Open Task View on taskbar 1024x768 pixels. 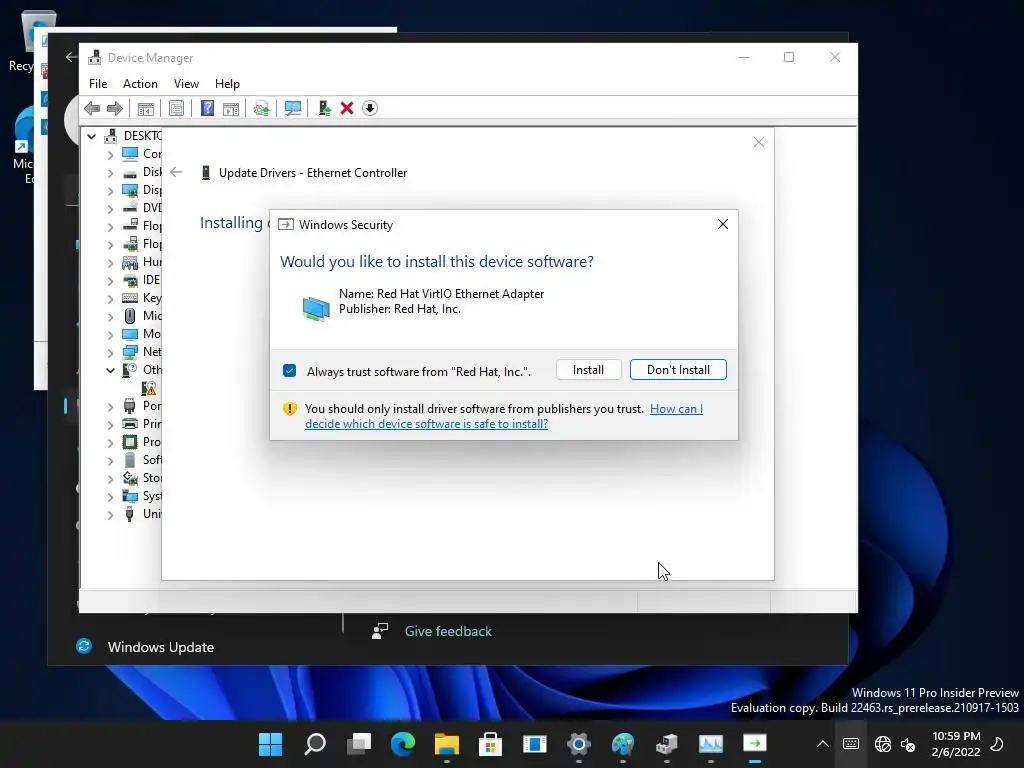point(359,744)
